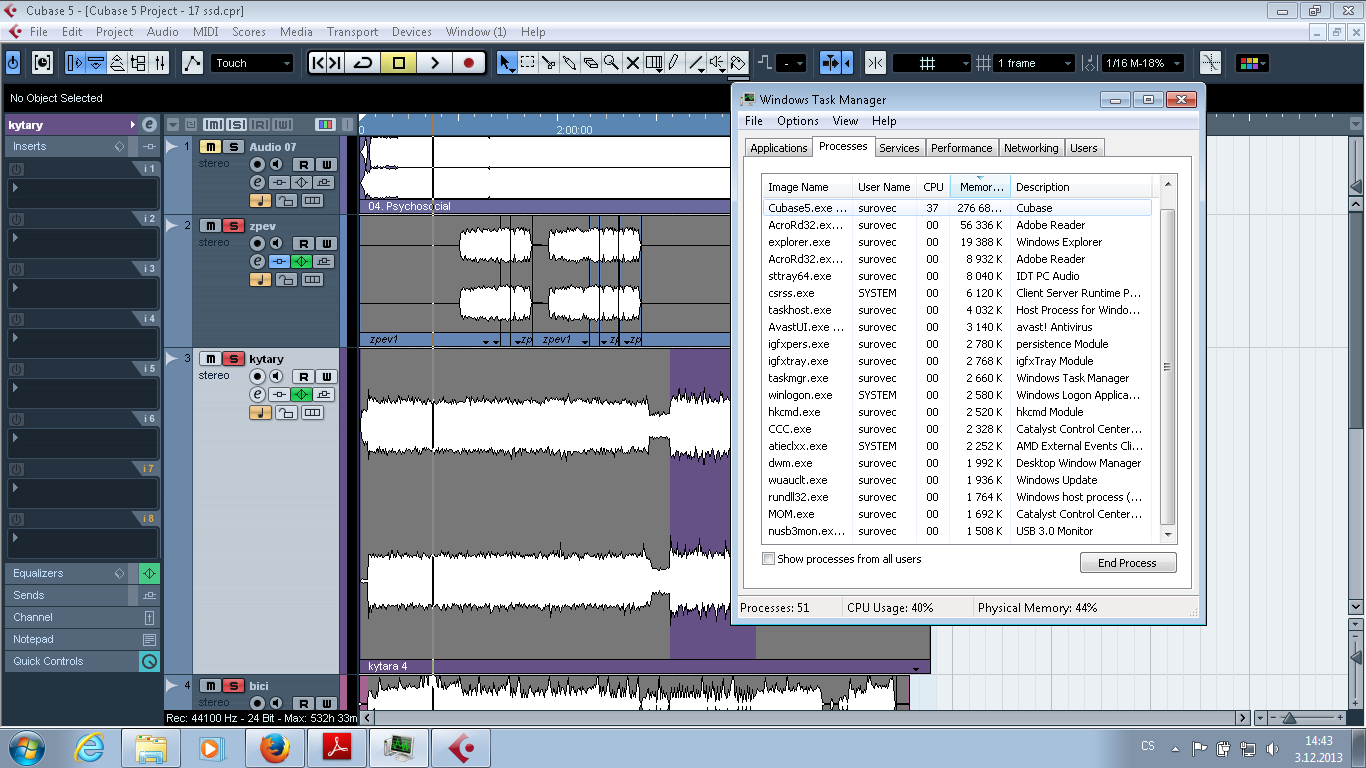Click the End Process button
The height and width of the screenshot is (768, 1366).
[1127, 563]
